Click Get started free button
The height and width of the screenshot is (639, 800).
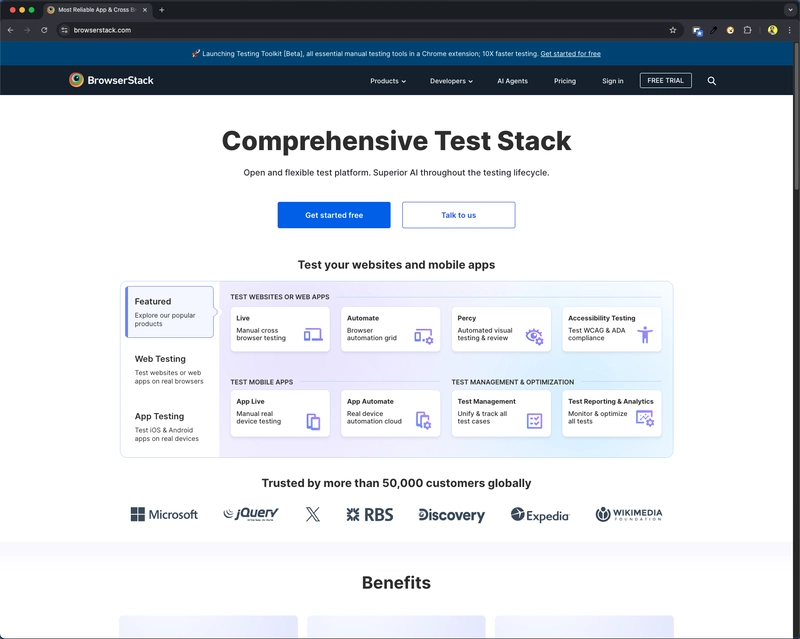click(x=334, y=215)
